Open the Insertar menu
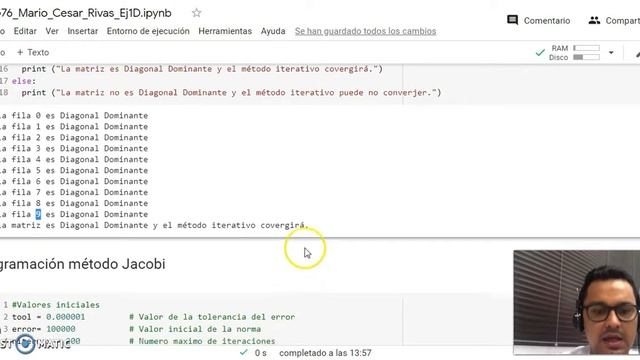Image resolution: width=640 pixels, height=360 pixels. click(82, 31)
